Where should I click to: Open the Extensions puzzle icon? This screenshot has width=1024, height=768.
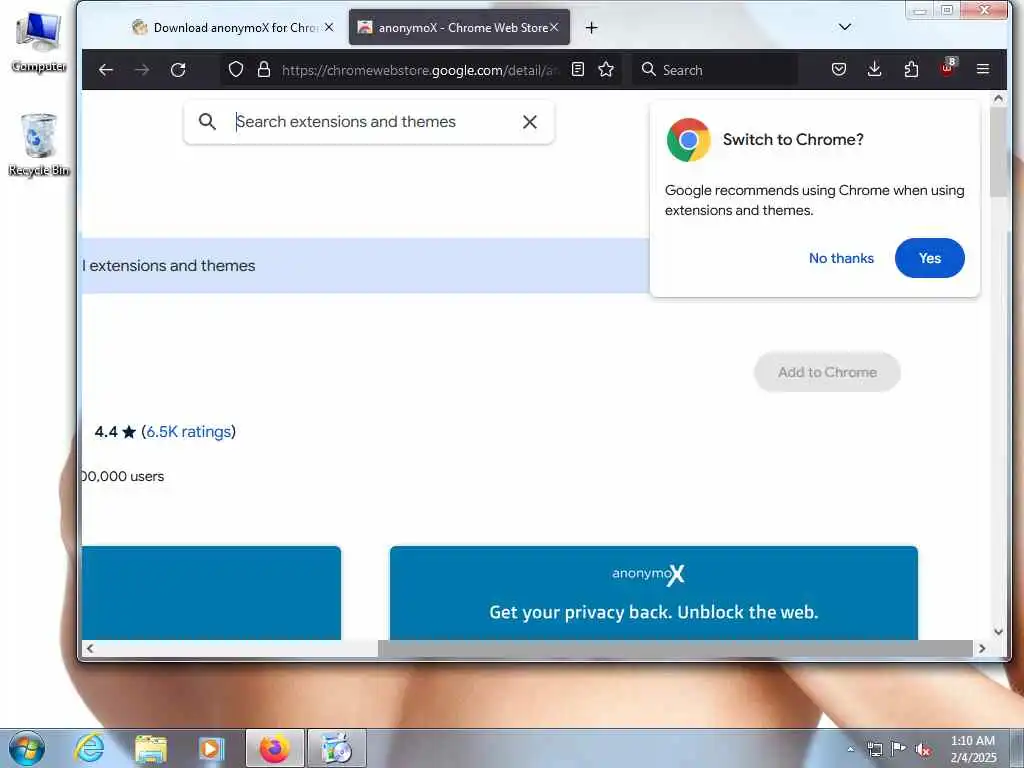pyautogui.click(x=911, y=69)
